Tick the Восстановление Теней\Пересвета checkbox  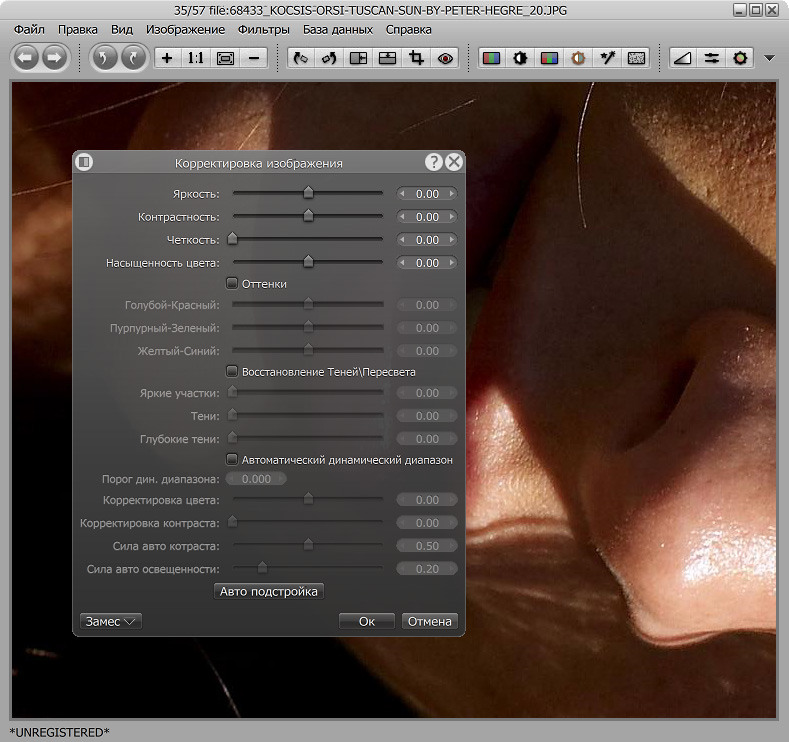pos(232,371)
